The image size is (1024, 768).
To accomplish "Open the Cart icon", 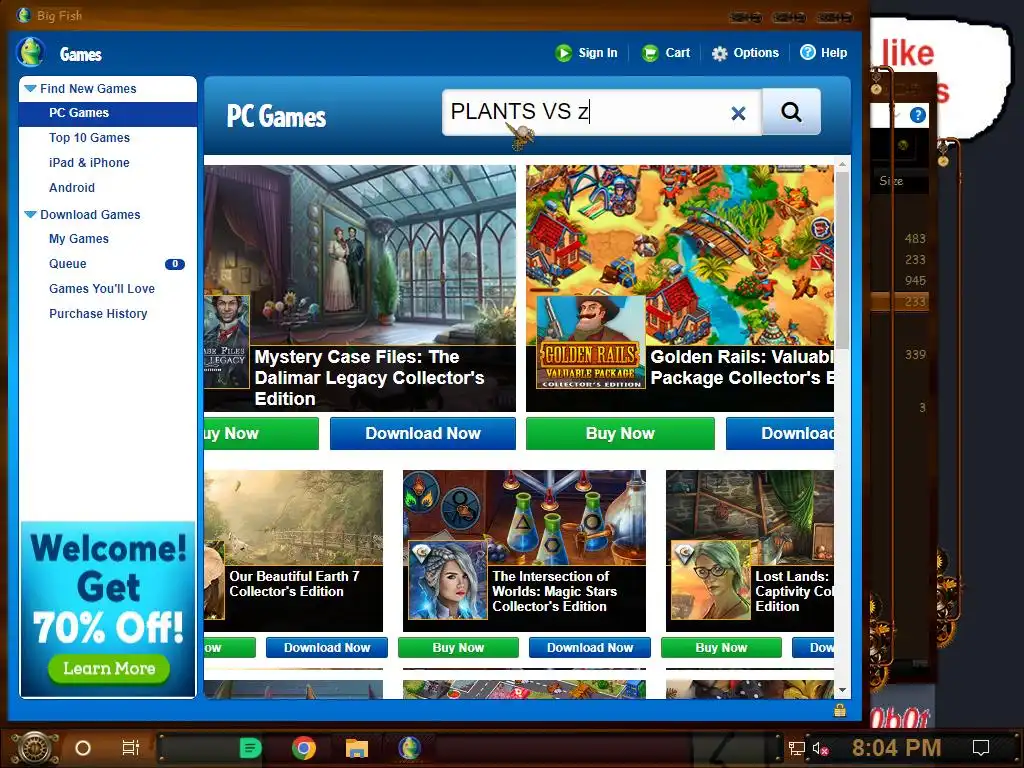I will pos(650,53).
